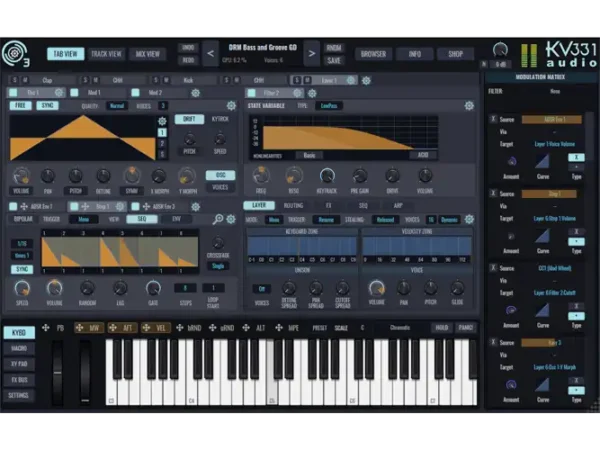Open Dynamic voices dropdown

click(x=449, y=220)
